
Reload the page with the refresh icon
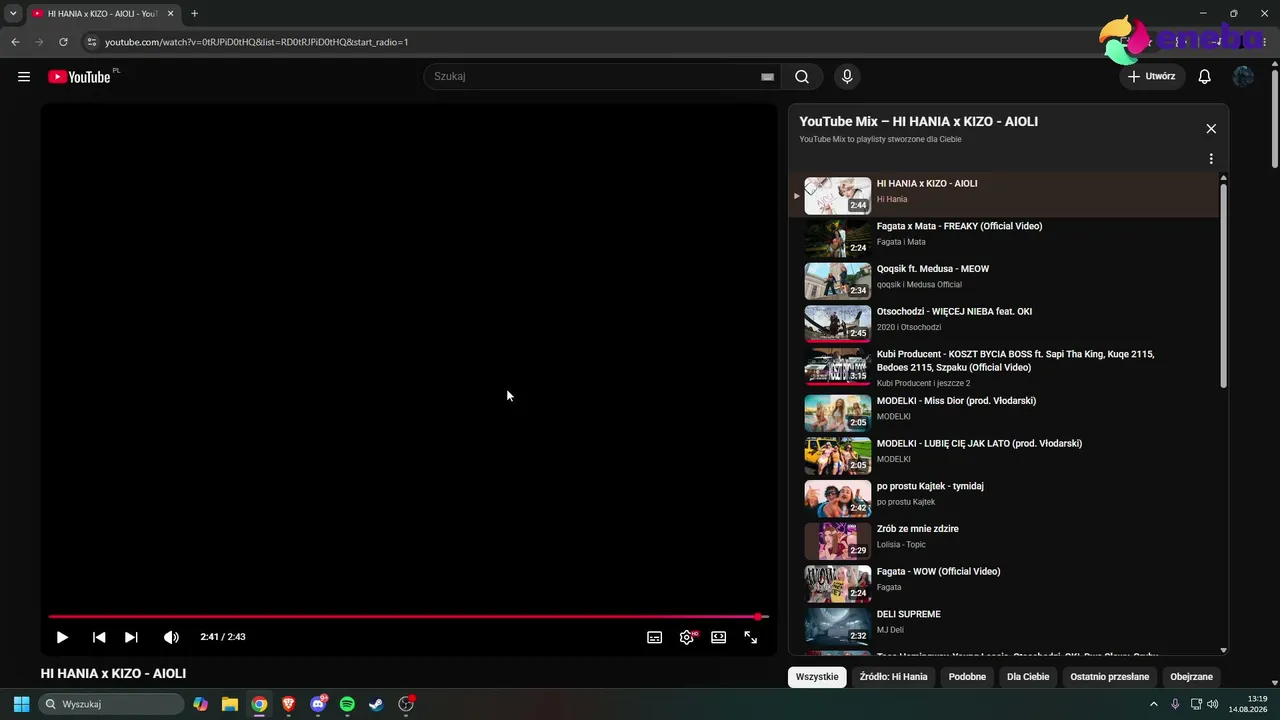[63, 42]
